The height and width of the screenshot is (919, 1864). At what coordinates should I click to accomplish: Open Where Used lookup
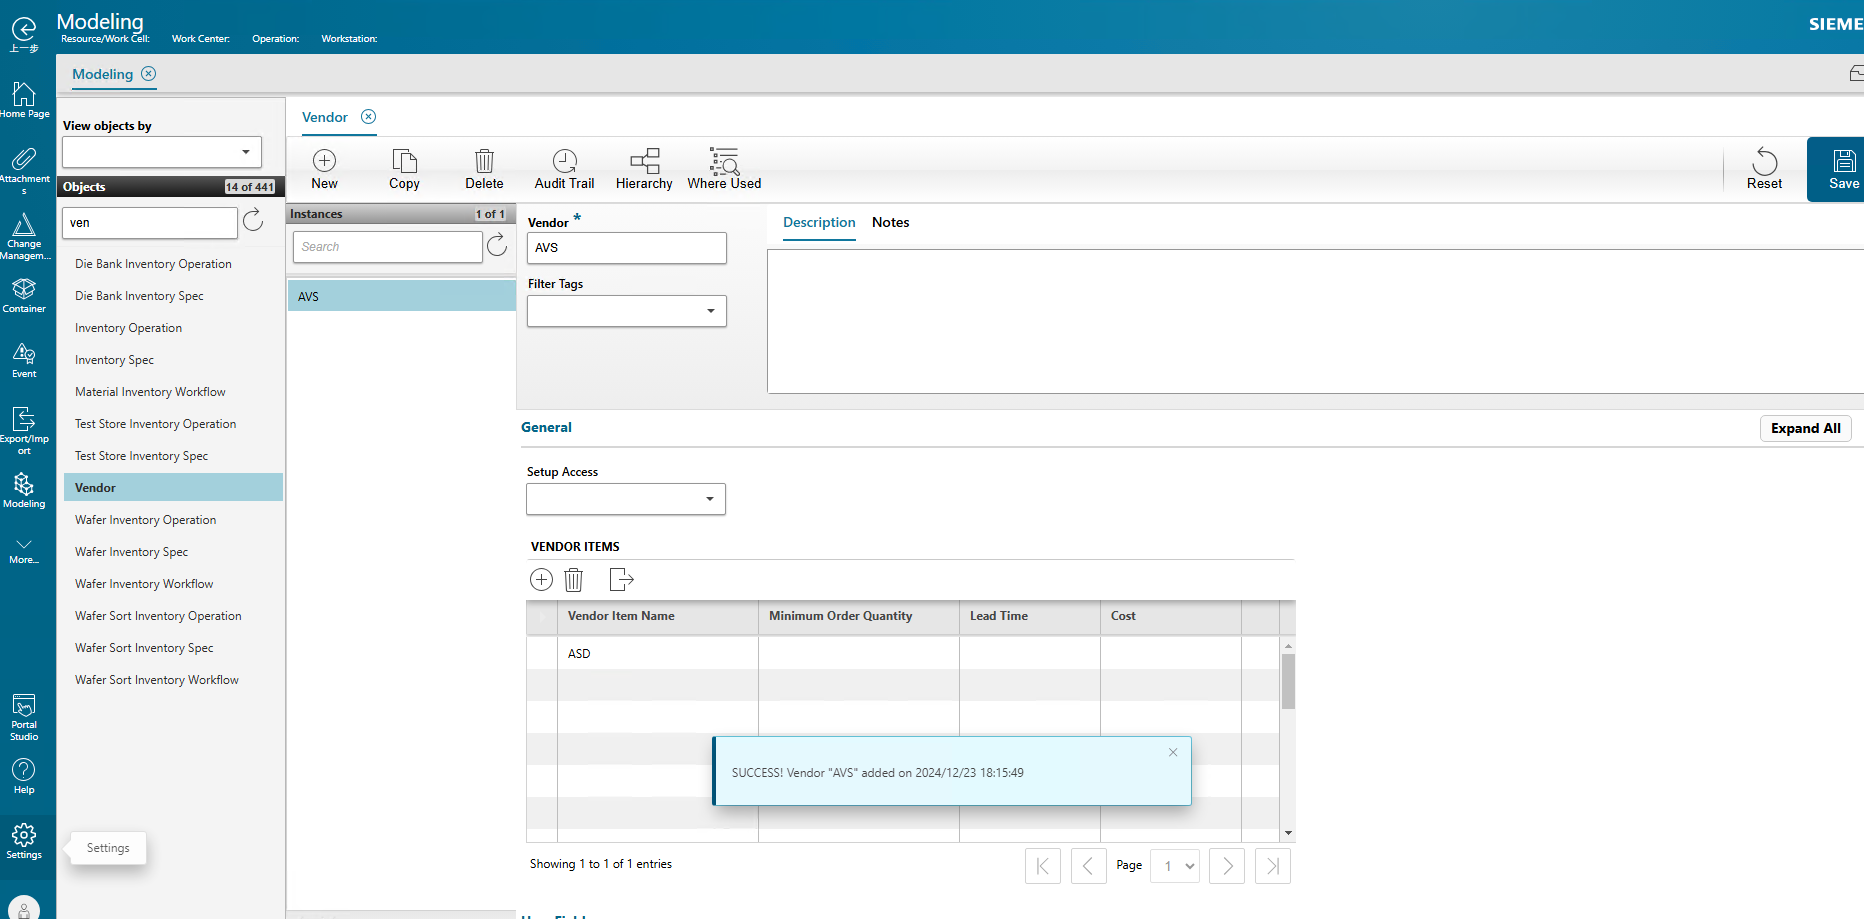(724, 169)
